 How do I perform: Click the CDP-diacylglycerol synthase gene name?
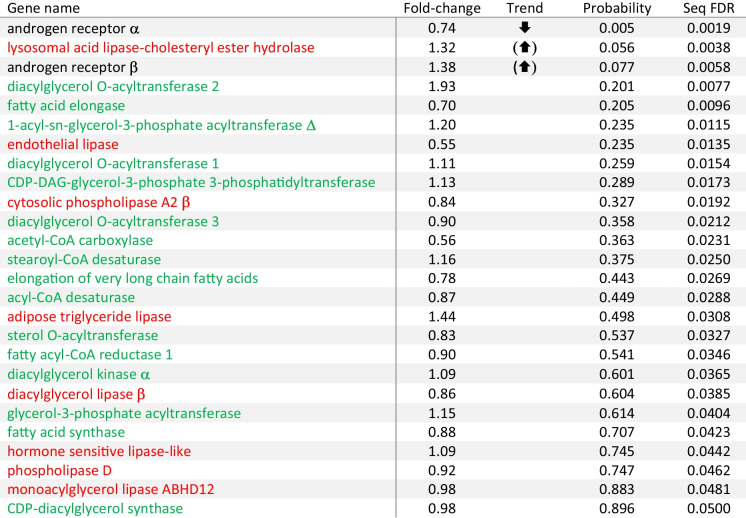click(95, 508)
